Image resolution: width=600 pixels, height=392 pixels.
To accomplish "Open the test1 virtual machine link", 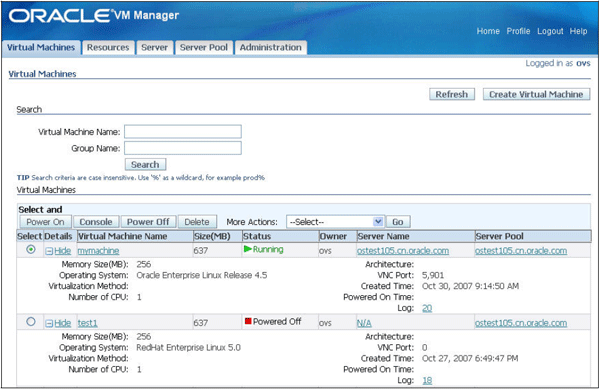I will (x=88, y=323).
